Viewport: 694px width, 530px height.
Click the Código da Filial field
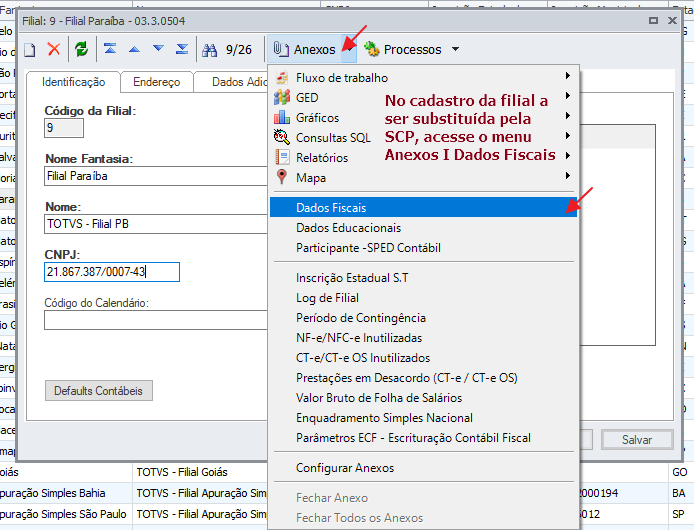64,128
